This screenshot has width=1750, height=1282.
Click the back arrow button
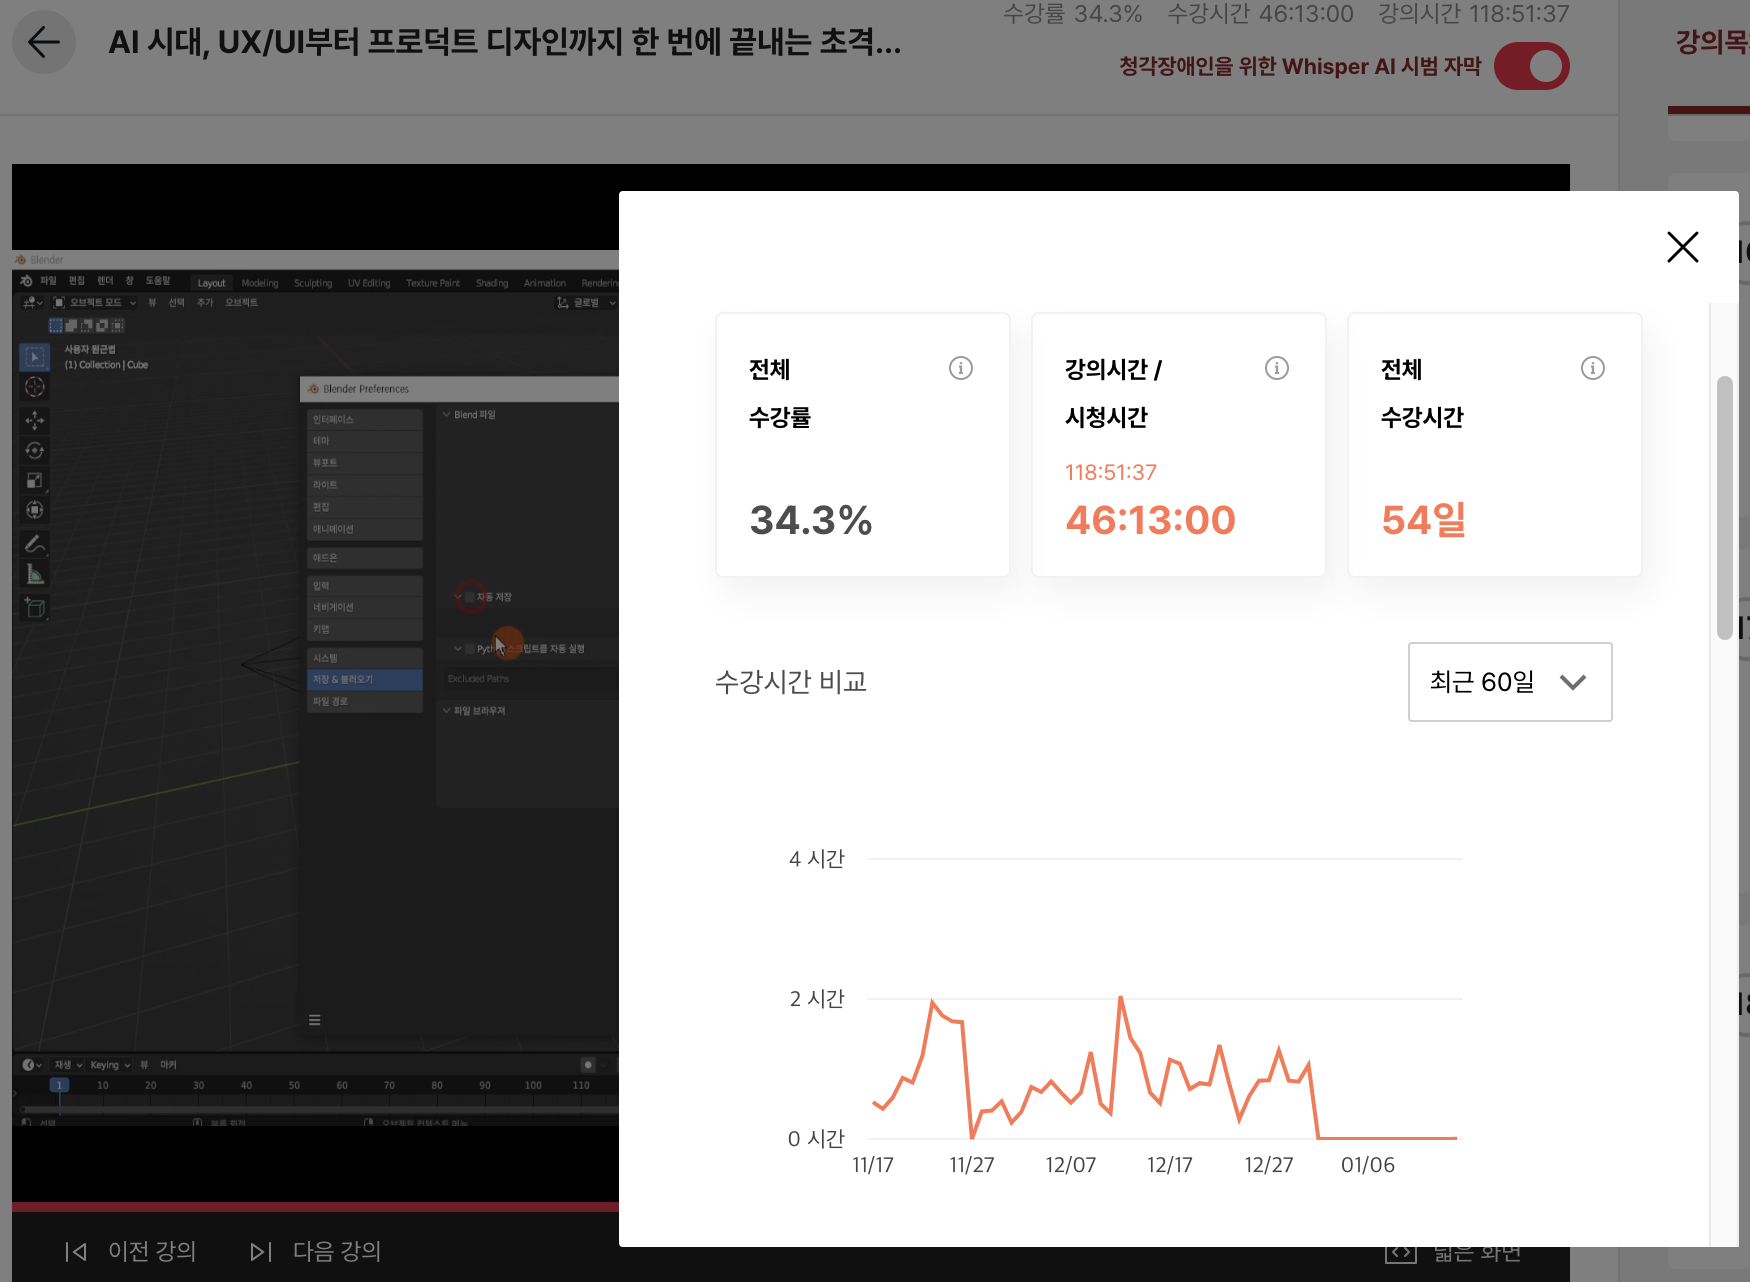(x=44, y=42)
